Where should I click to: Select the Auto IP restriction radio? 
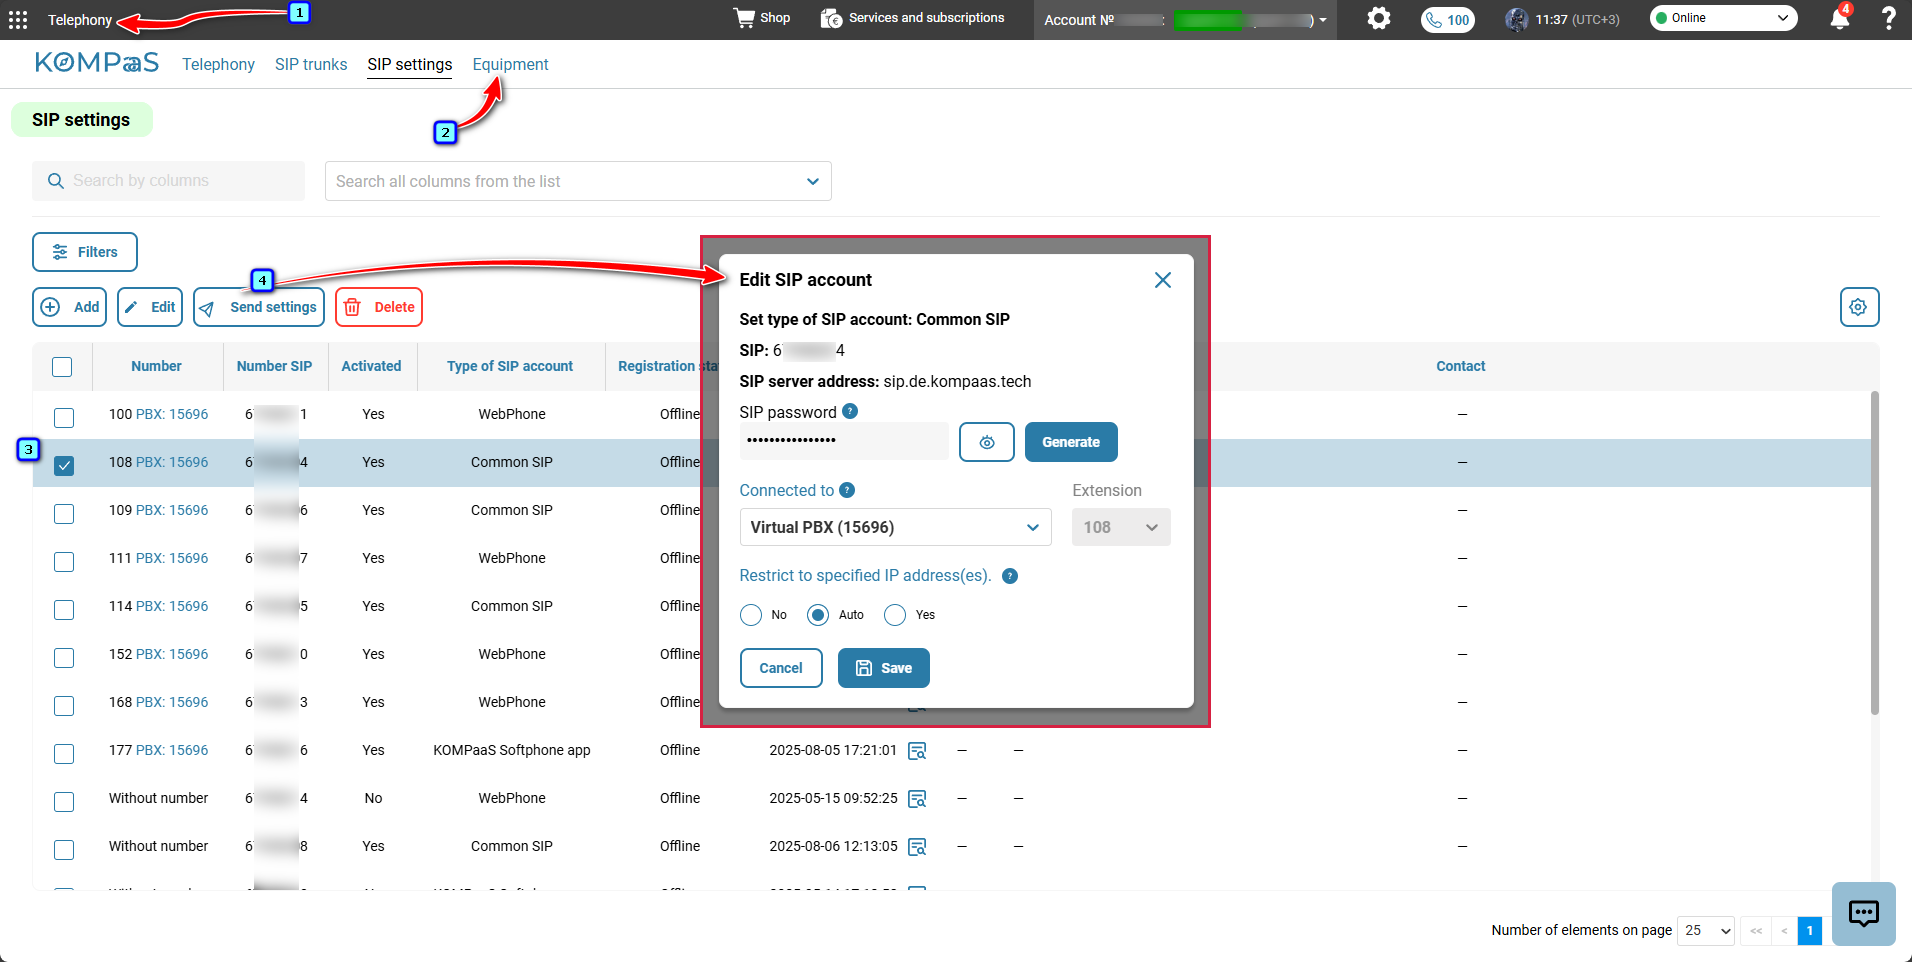coord(818,615)
